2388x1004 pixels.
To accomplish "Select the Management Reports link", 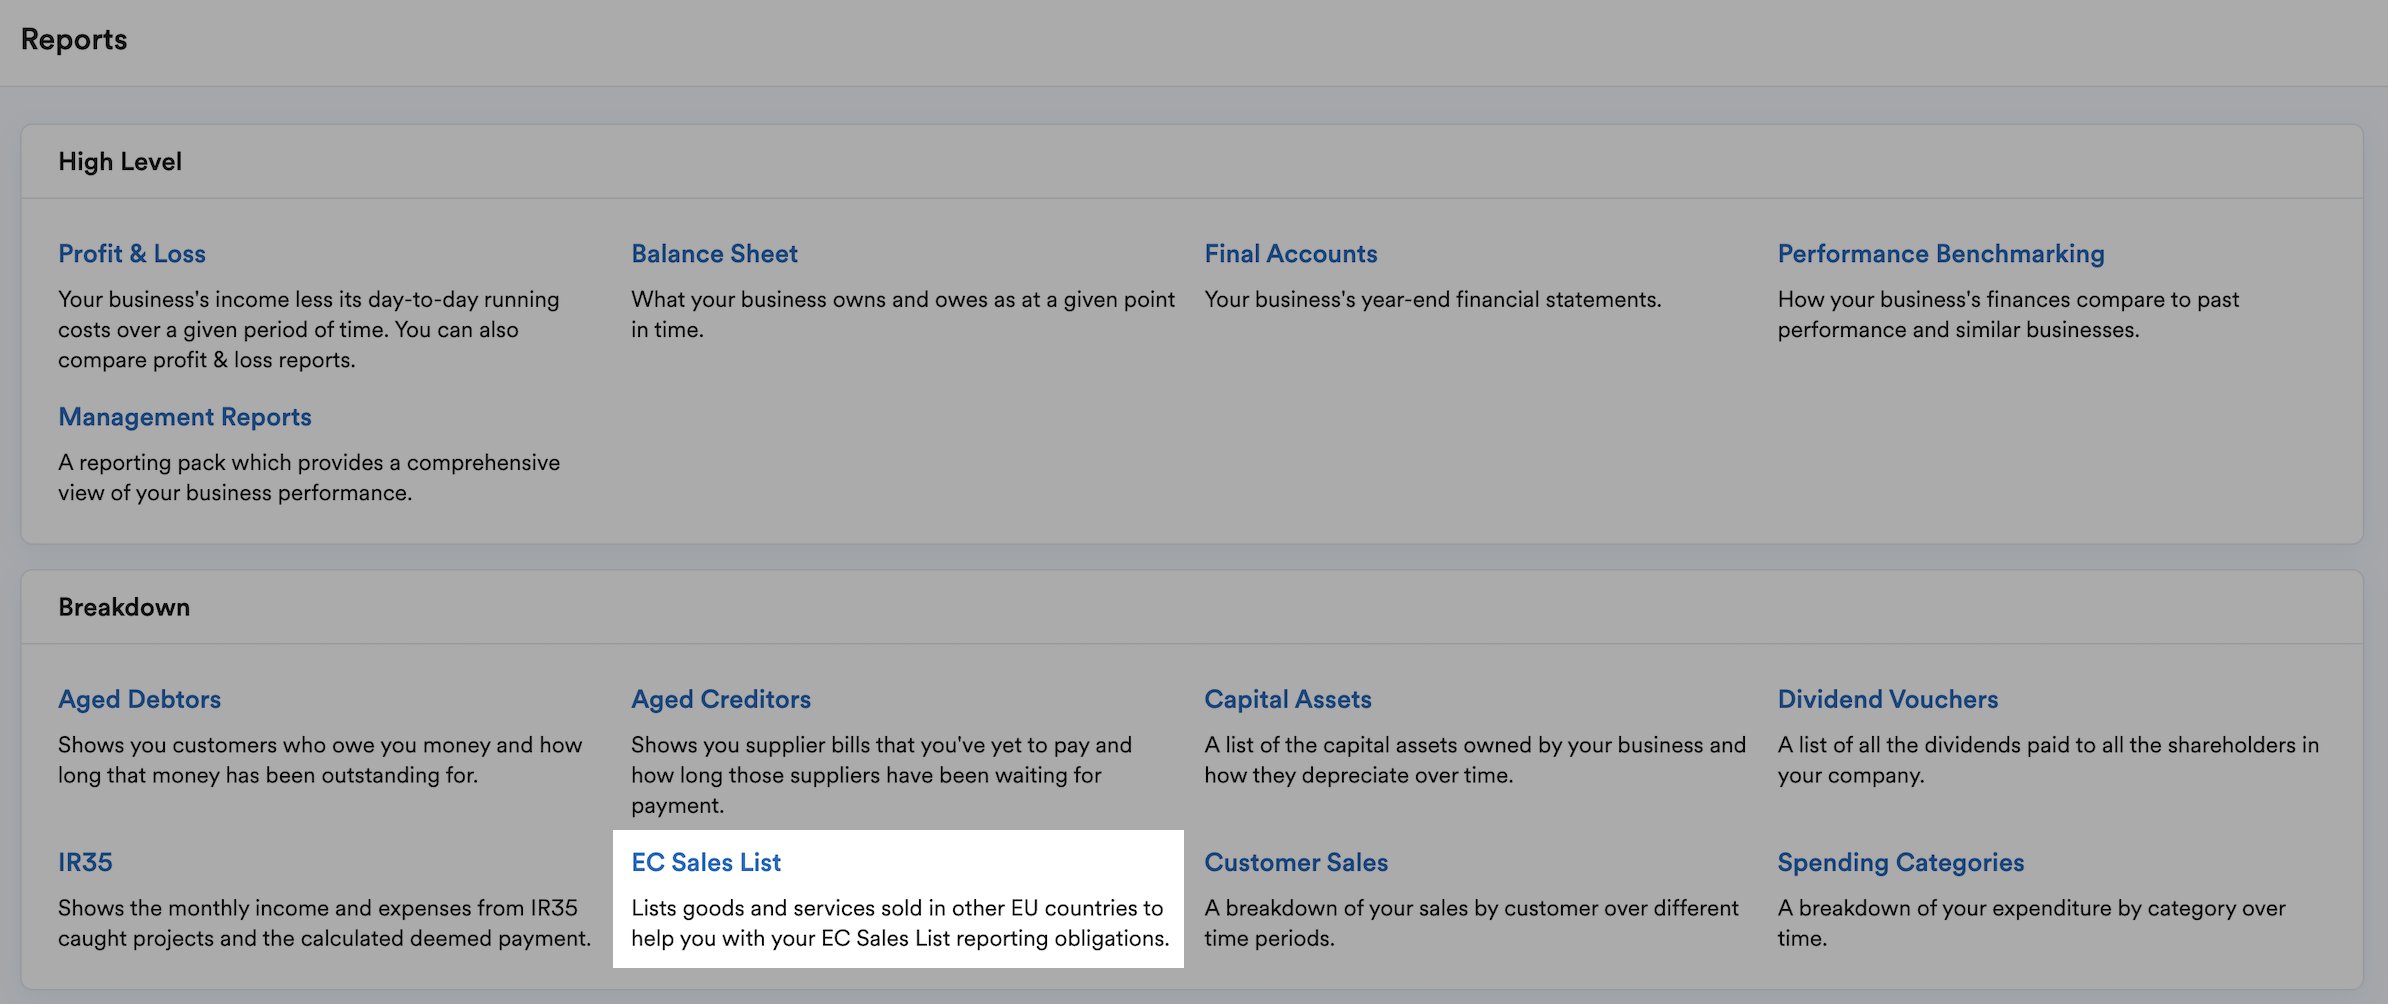I will [185, 417].
